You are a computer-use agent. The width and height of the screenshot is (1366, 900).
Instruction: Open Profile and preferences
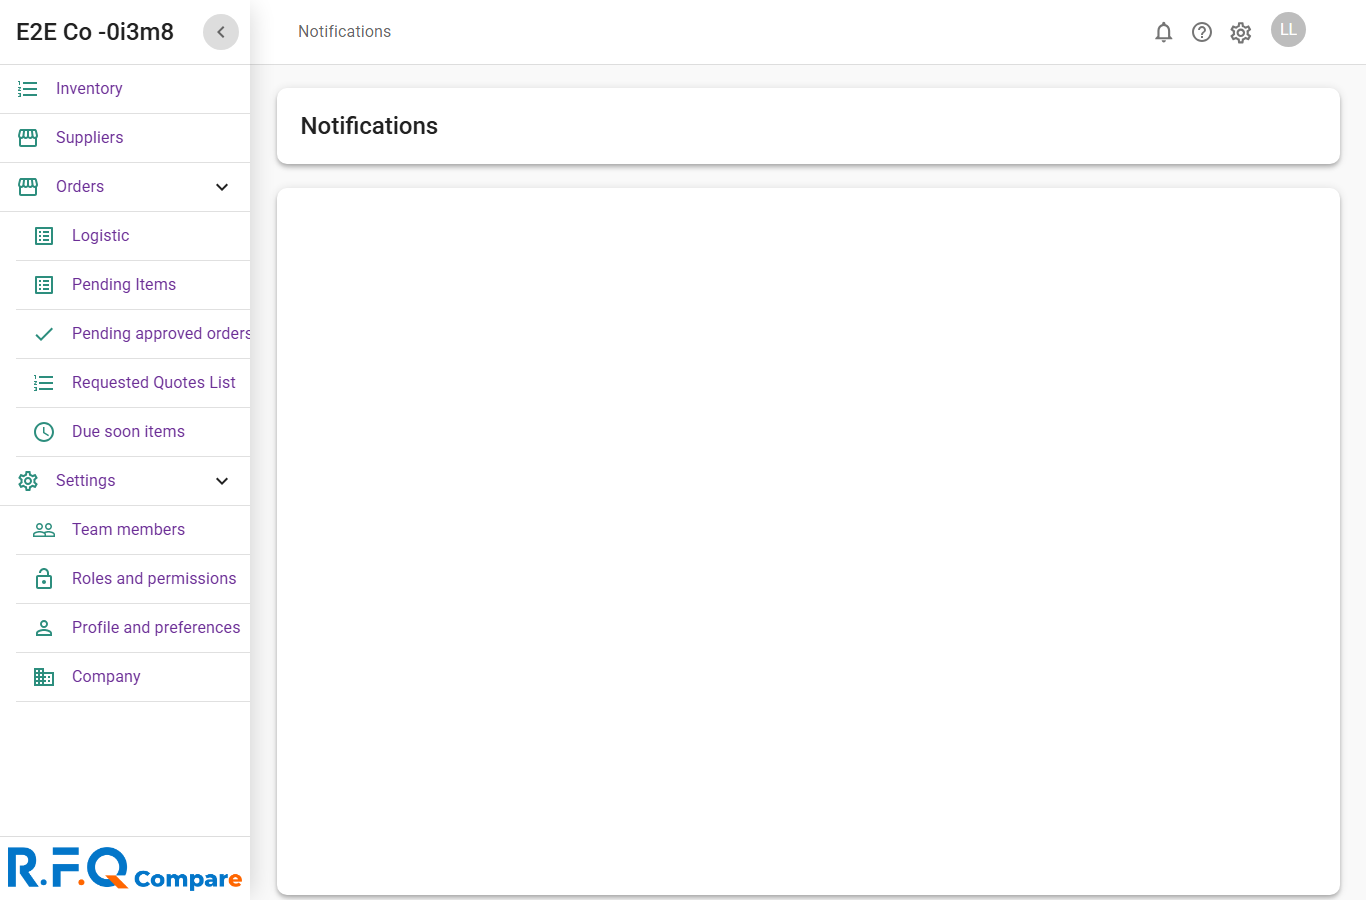click(133, 628)
